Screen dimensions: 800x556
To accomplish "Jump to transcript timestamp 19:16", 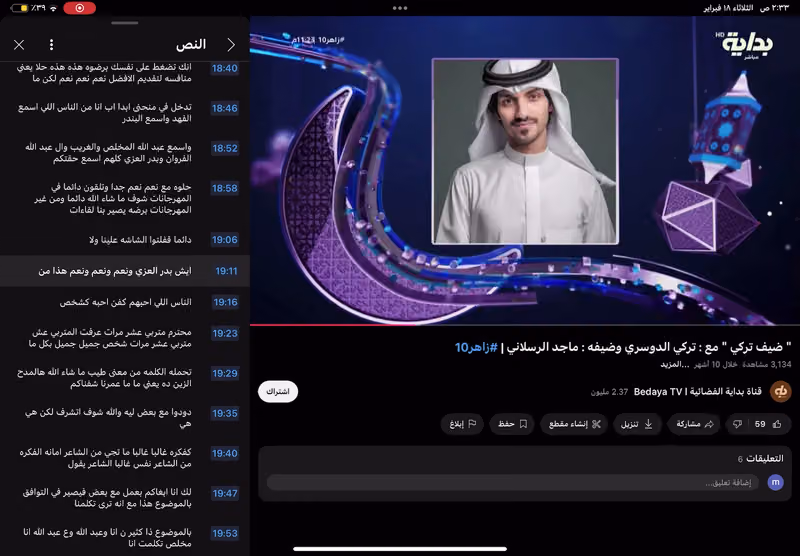I will (225, 302).
